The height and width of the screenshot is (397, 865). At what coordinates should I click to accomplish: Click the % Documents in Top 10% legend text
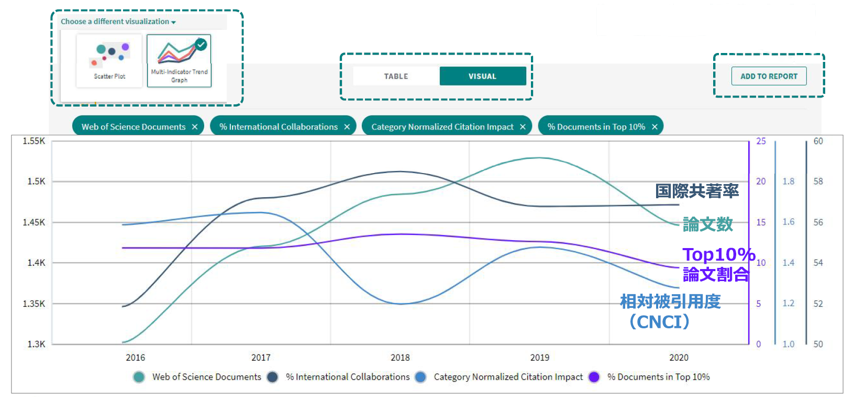(658, 377)
